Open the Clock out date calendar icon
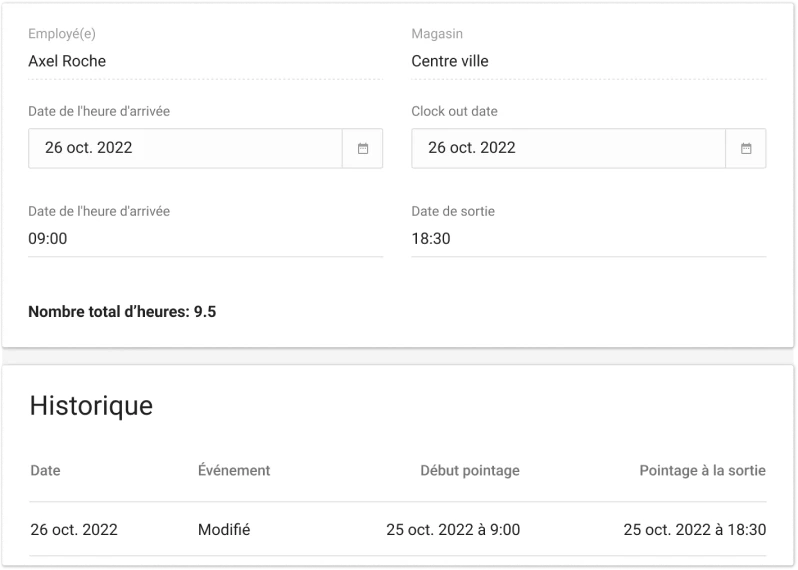 pyautogui.click(x=746, y=148)
